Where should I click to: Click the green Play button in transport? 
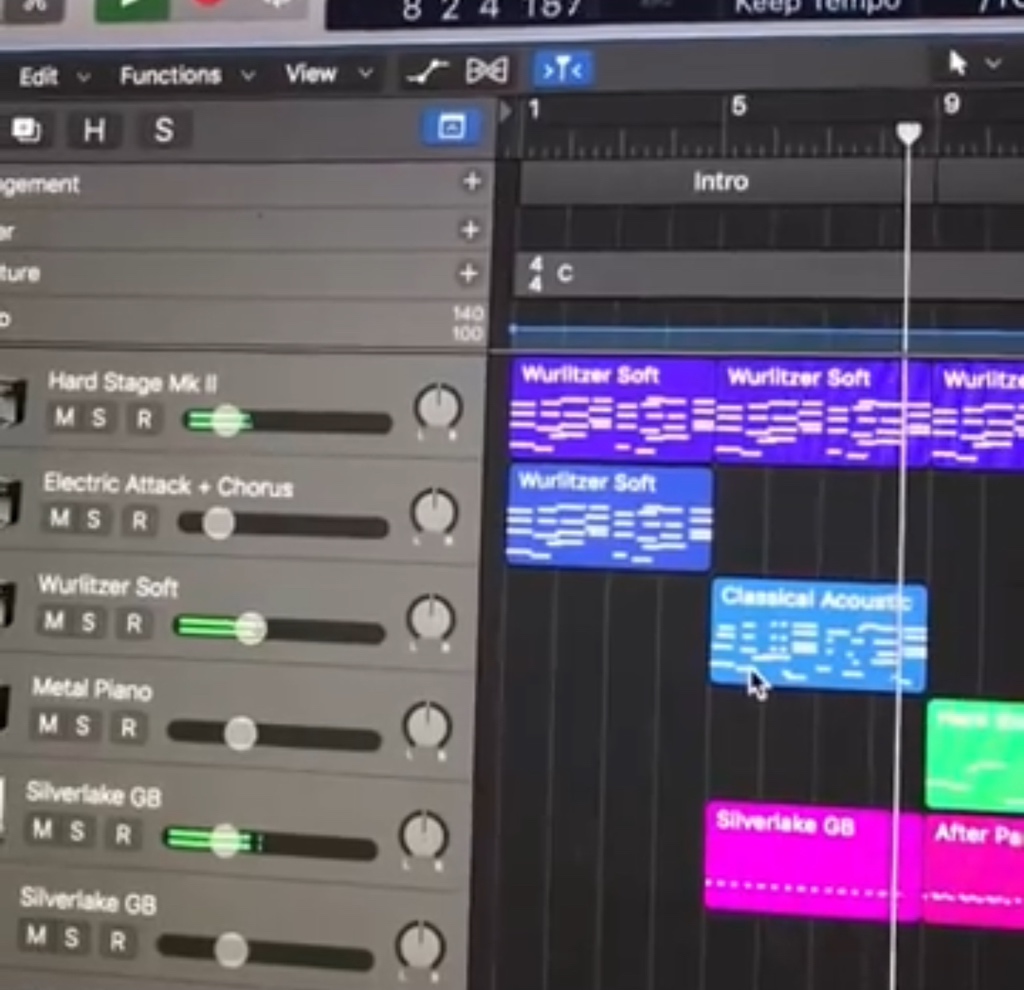point(130,8)
